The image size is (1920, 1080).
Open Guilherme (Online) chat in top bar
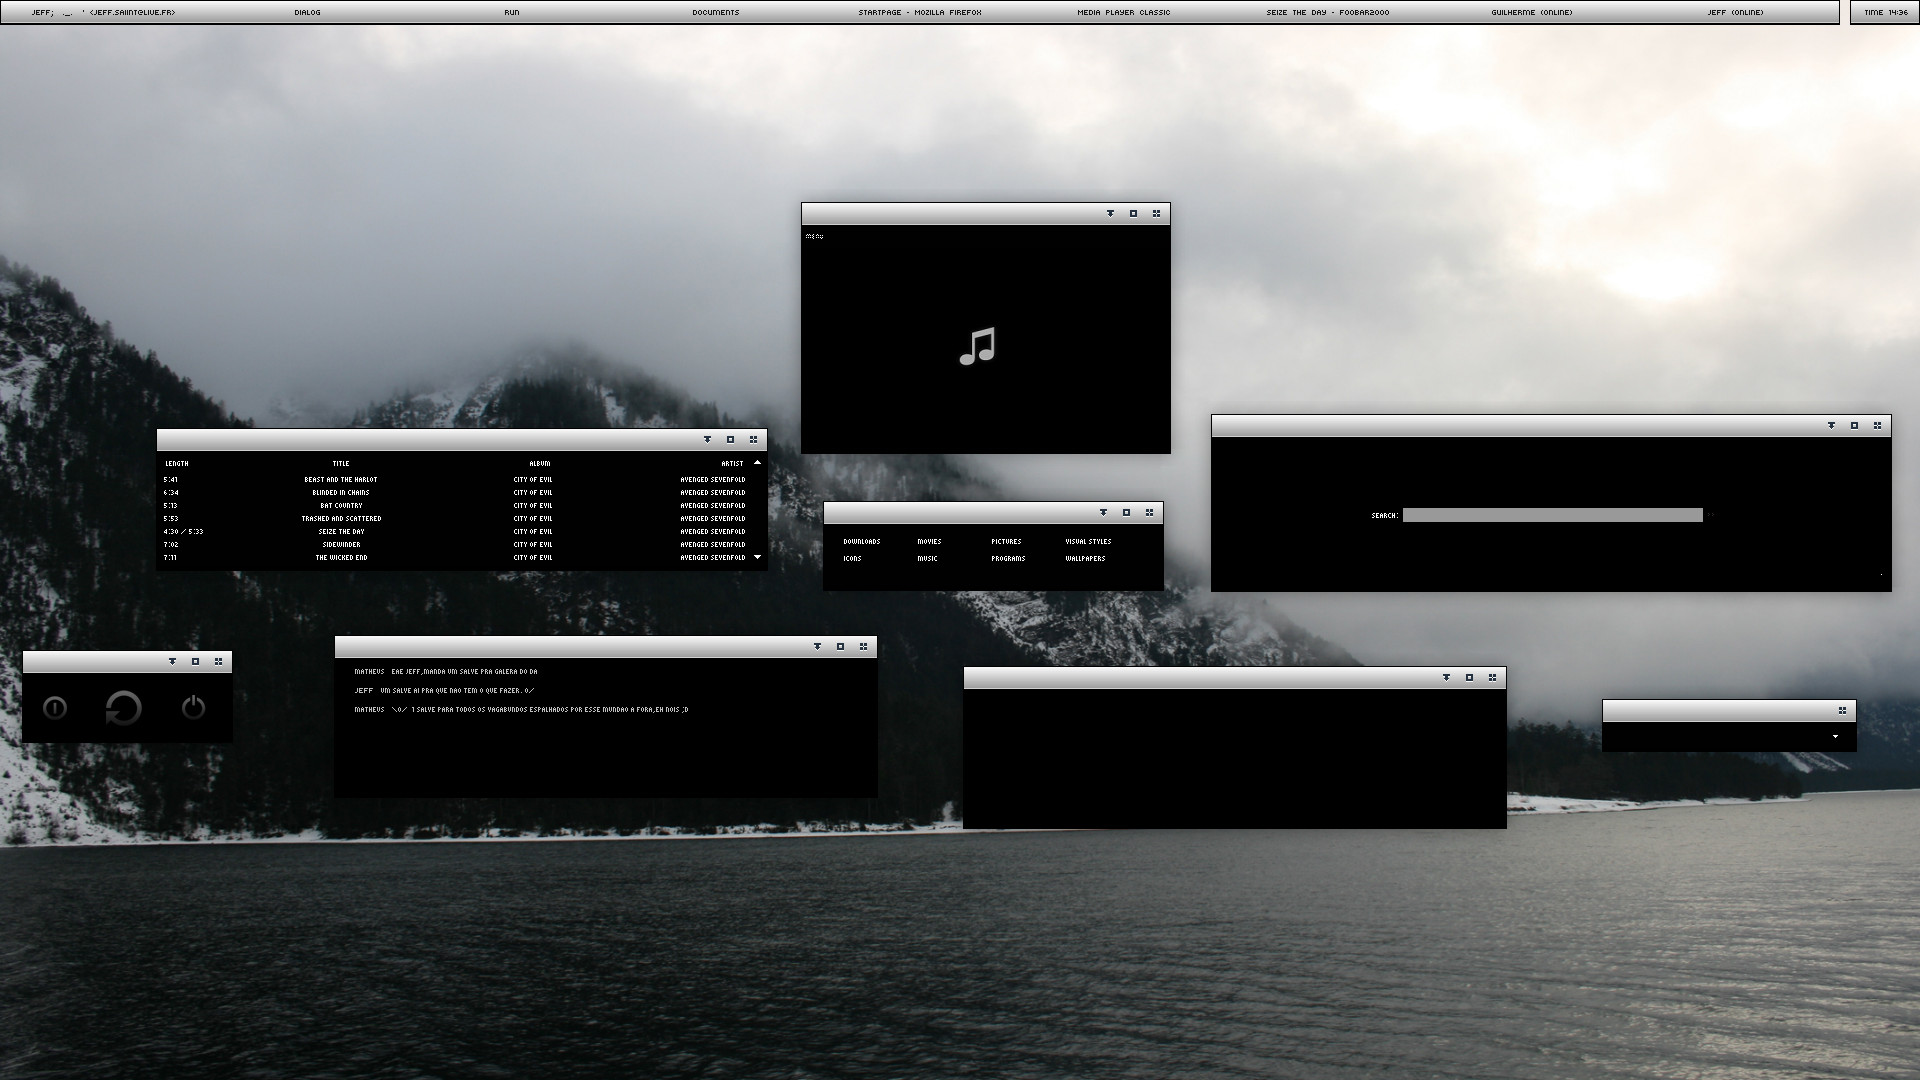pyautogui.click(x=1532, y=13)
